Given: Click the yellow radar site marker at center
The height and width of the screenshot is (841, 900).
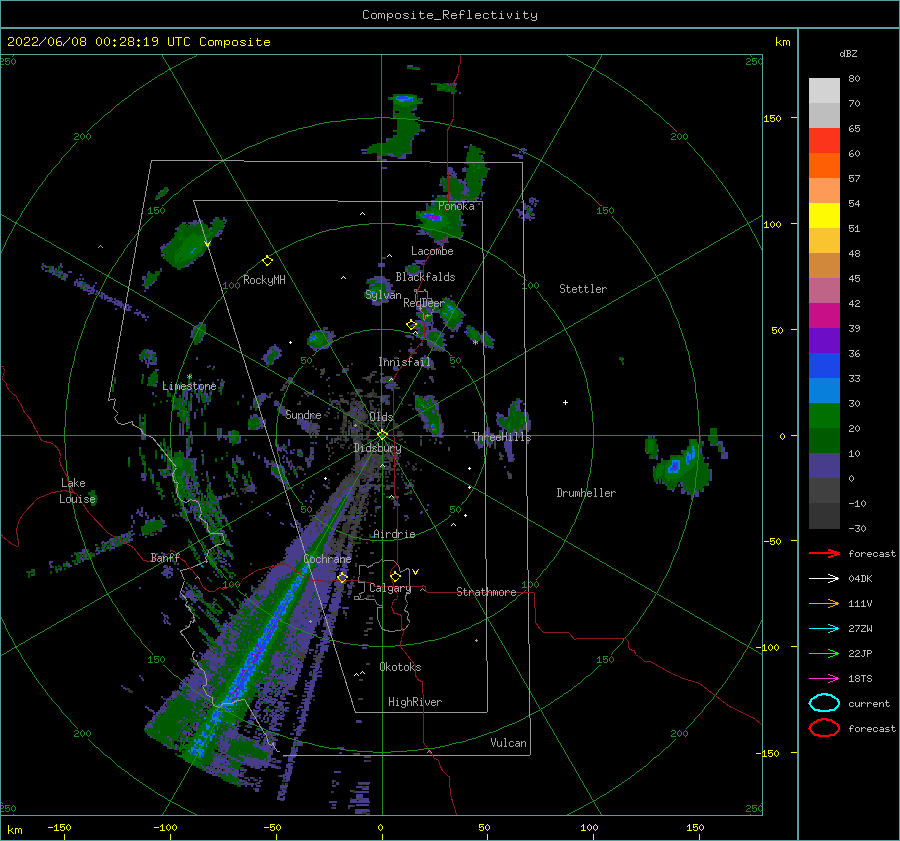Looking at the screenshot, I should pos(382,435).
